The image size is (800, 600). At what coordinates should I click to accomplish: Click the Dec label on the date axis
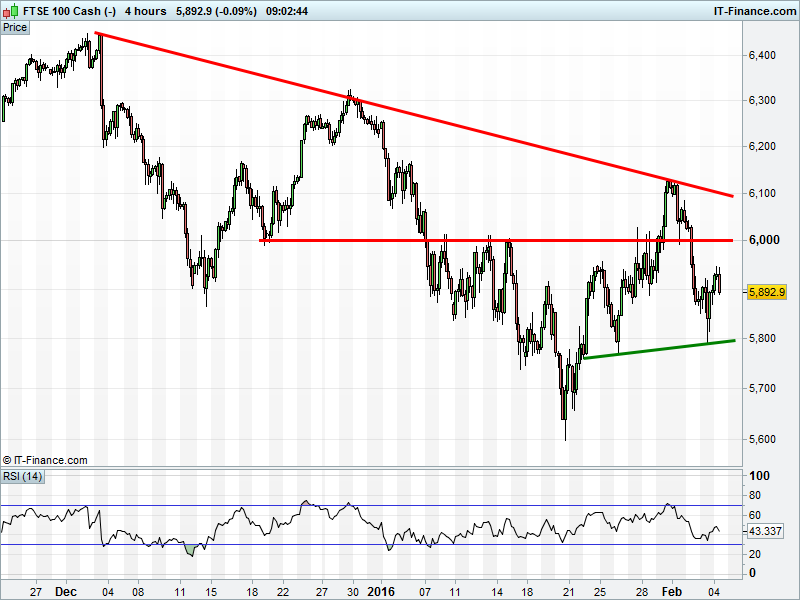(x=66, y=591)
